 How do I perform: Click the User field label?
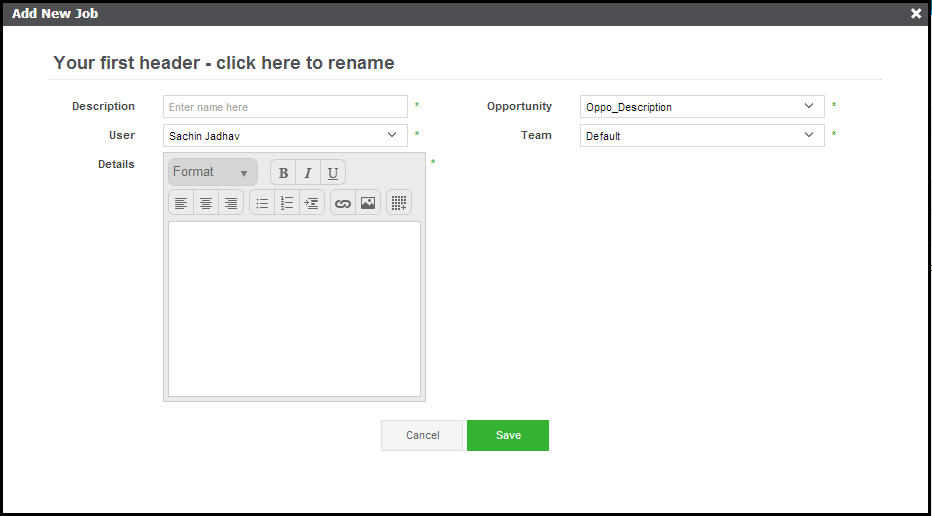[x=122, y=135]
